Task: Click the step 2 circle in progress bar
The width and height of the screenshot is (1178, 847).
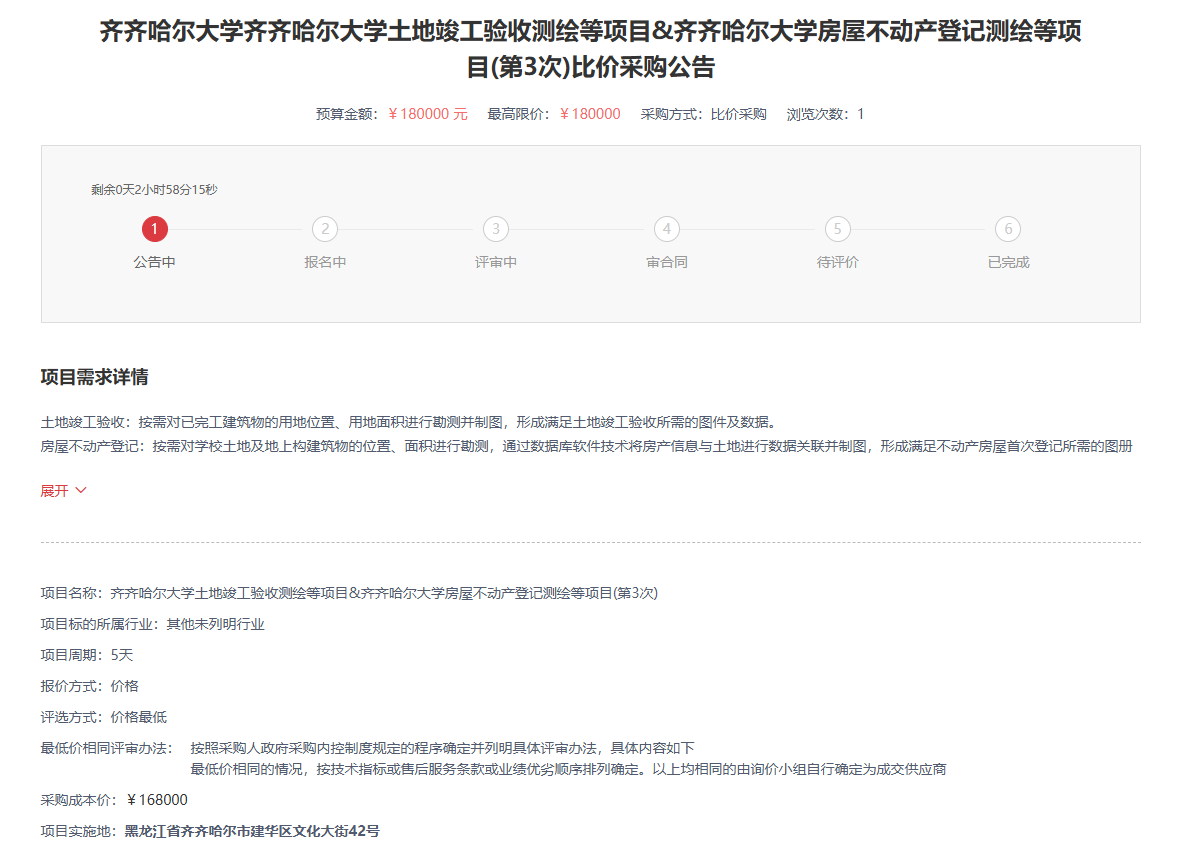Action: [x=325, y=230]
